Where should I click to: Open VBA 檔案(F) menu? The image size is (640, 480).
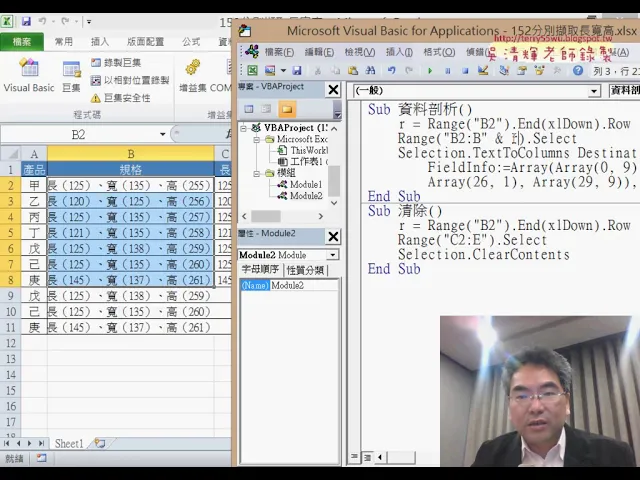pyautogui.click(x=279, y=52)
